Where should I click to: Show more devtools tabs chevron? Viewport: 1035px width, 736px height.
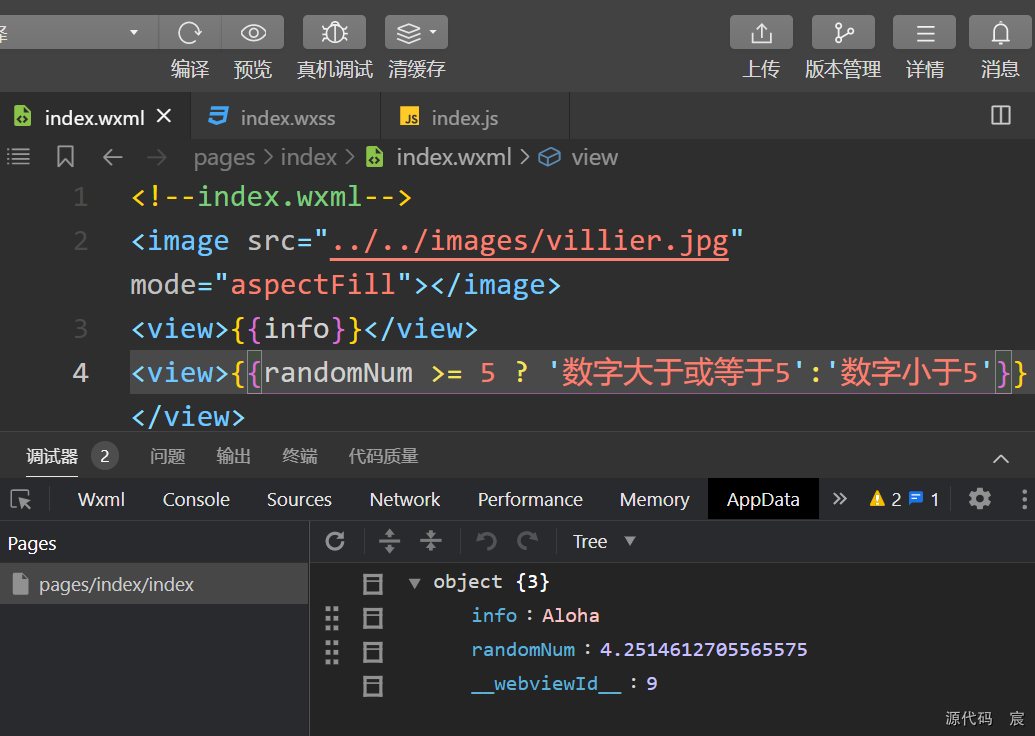pyautogui.click(x=840, y=498)
